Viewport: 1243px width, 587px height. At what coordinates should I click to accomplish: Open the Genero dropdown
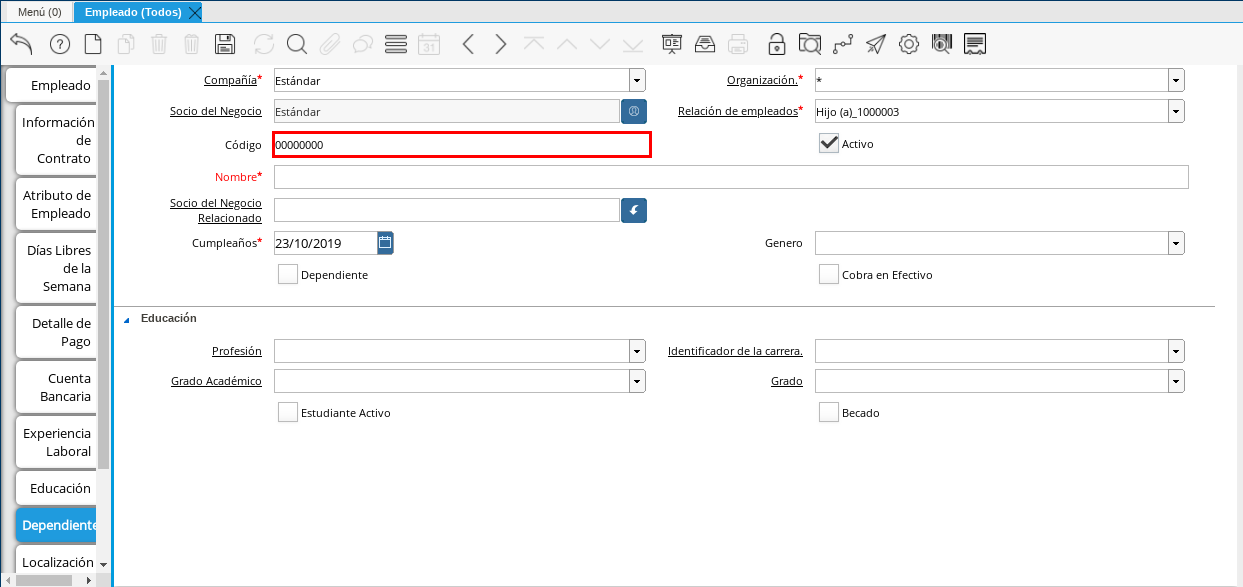pyautogui.click(x=1176, y=243)
